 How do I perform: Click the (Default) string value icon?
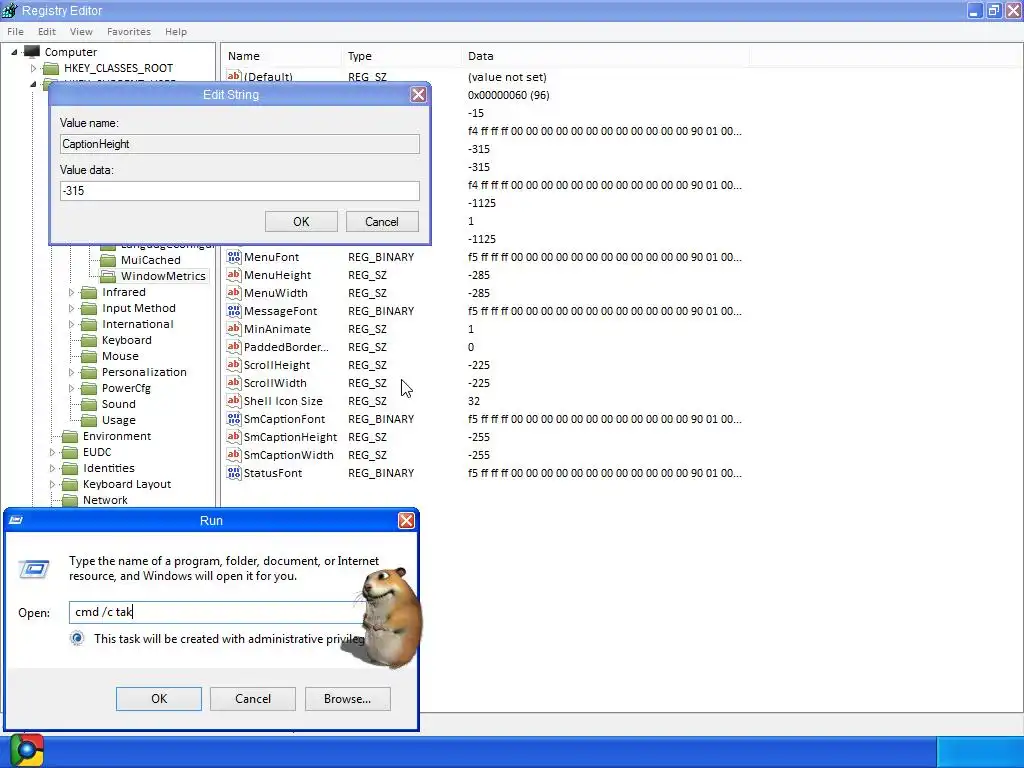tap(234, 76)
